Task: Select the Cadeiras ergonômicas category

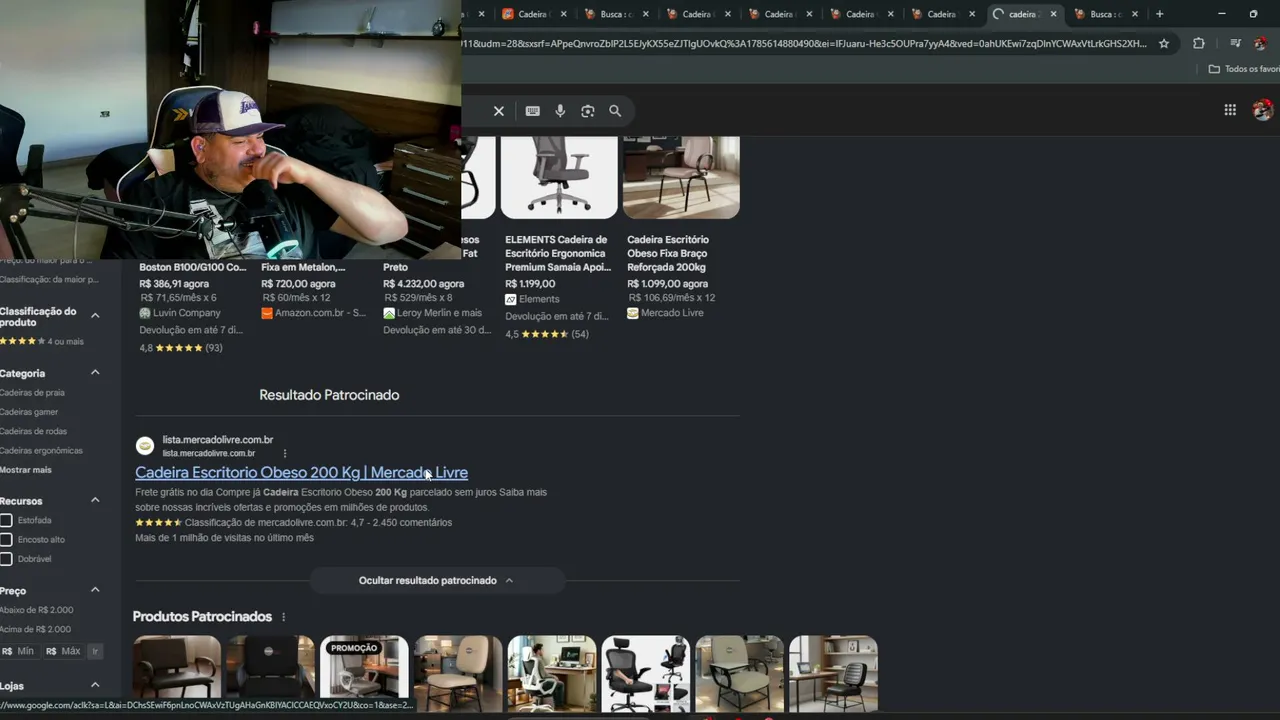Action: pos(41,451)
